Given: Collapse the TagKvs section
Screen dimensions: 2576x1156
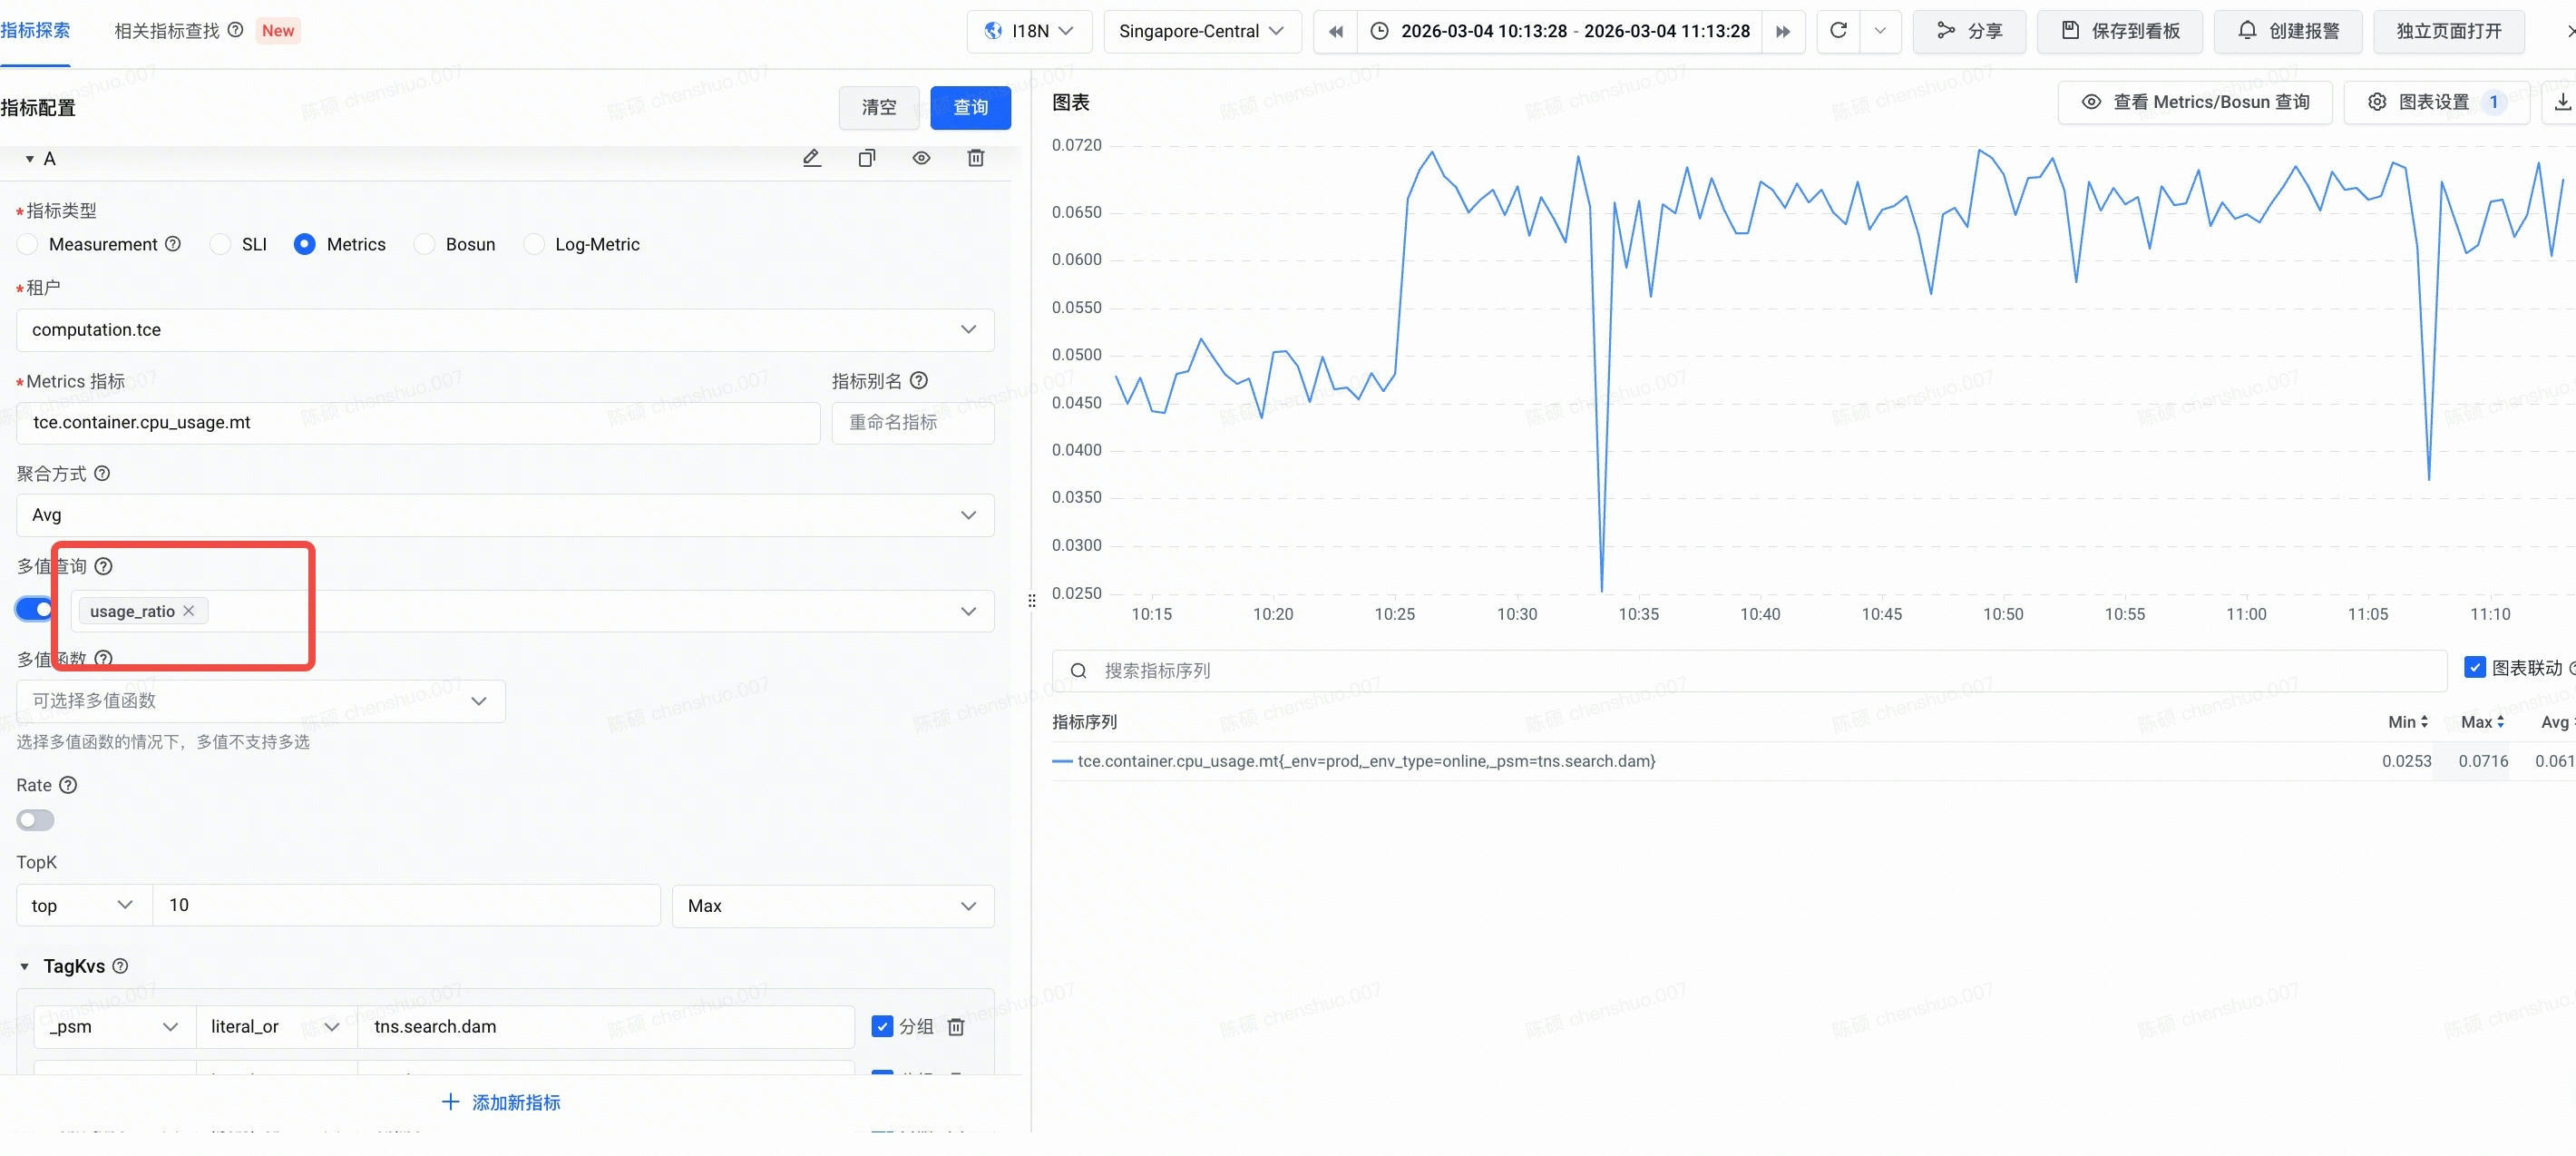Looking at the screenshot, I should pos(25,966).
